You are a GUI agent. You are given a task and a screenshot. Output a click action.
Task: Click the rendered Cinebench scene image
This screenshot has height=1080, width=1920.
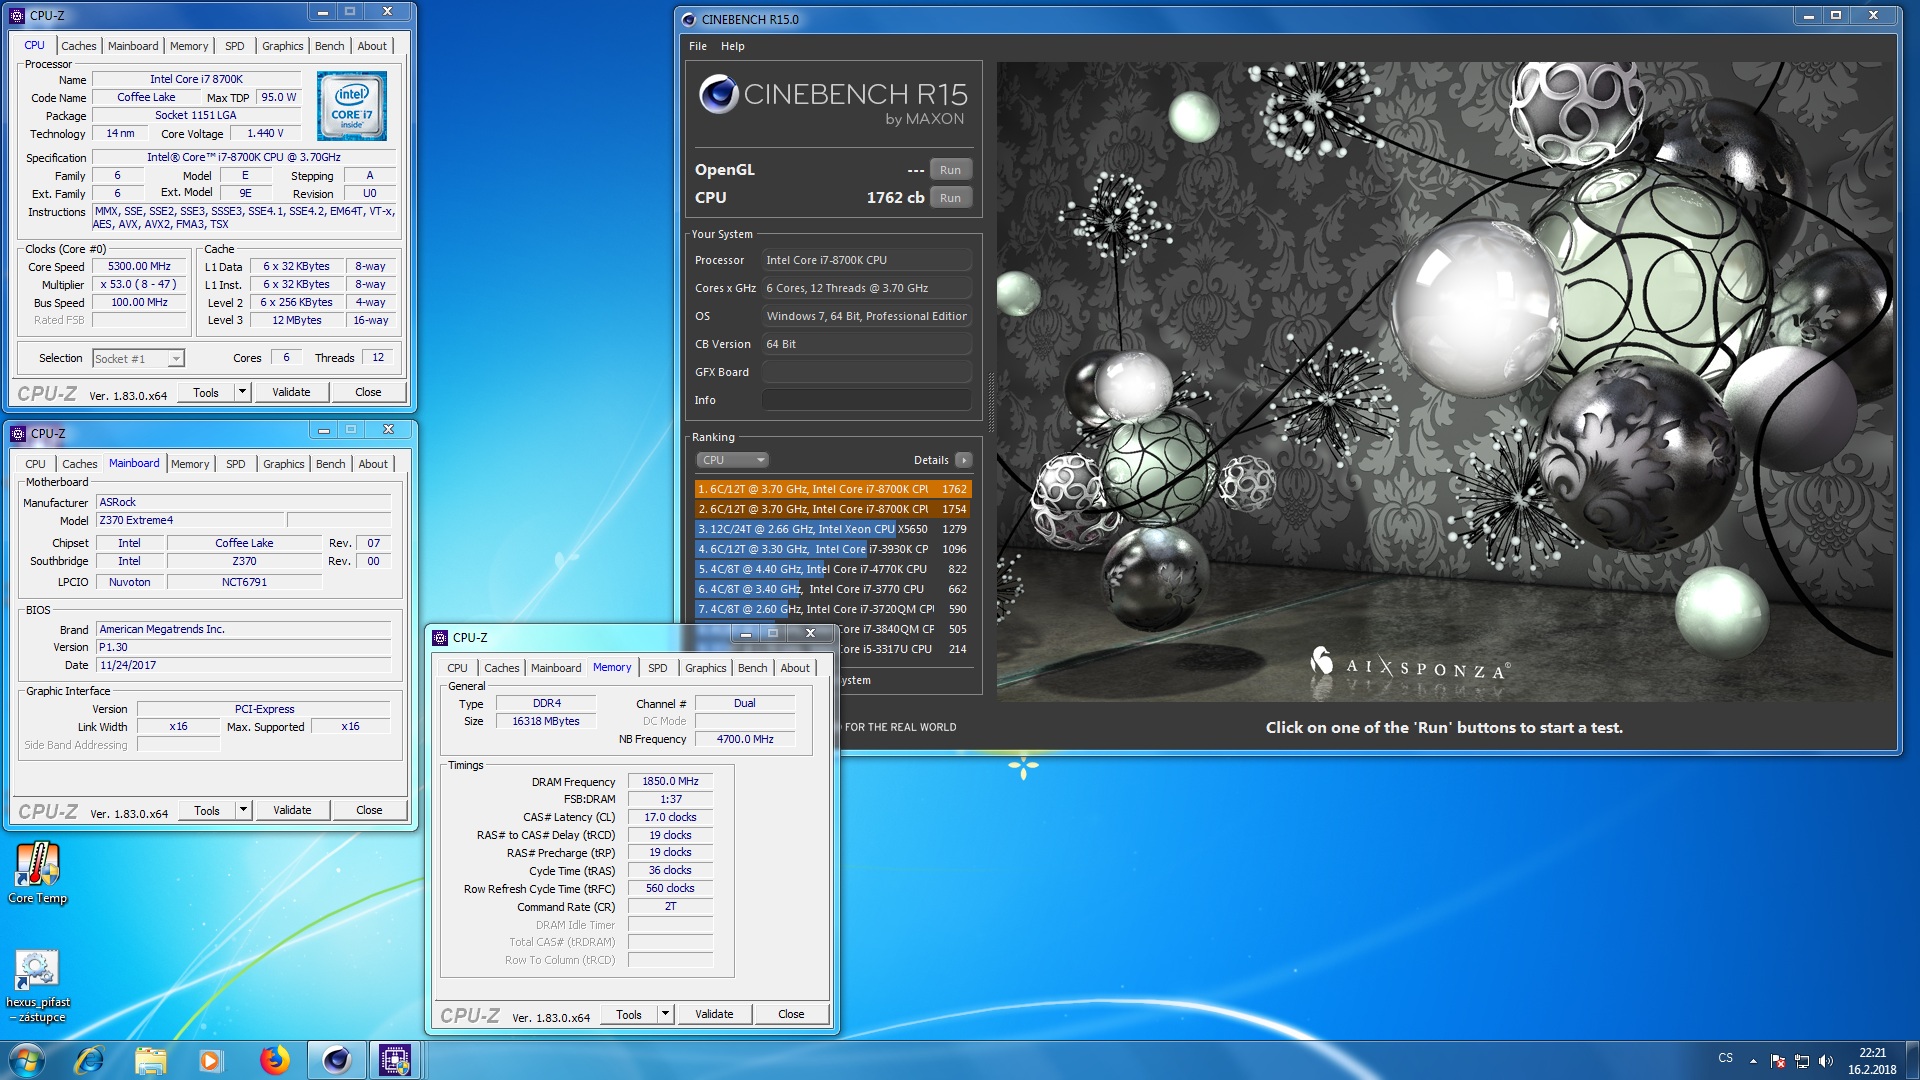(1444, 381)
